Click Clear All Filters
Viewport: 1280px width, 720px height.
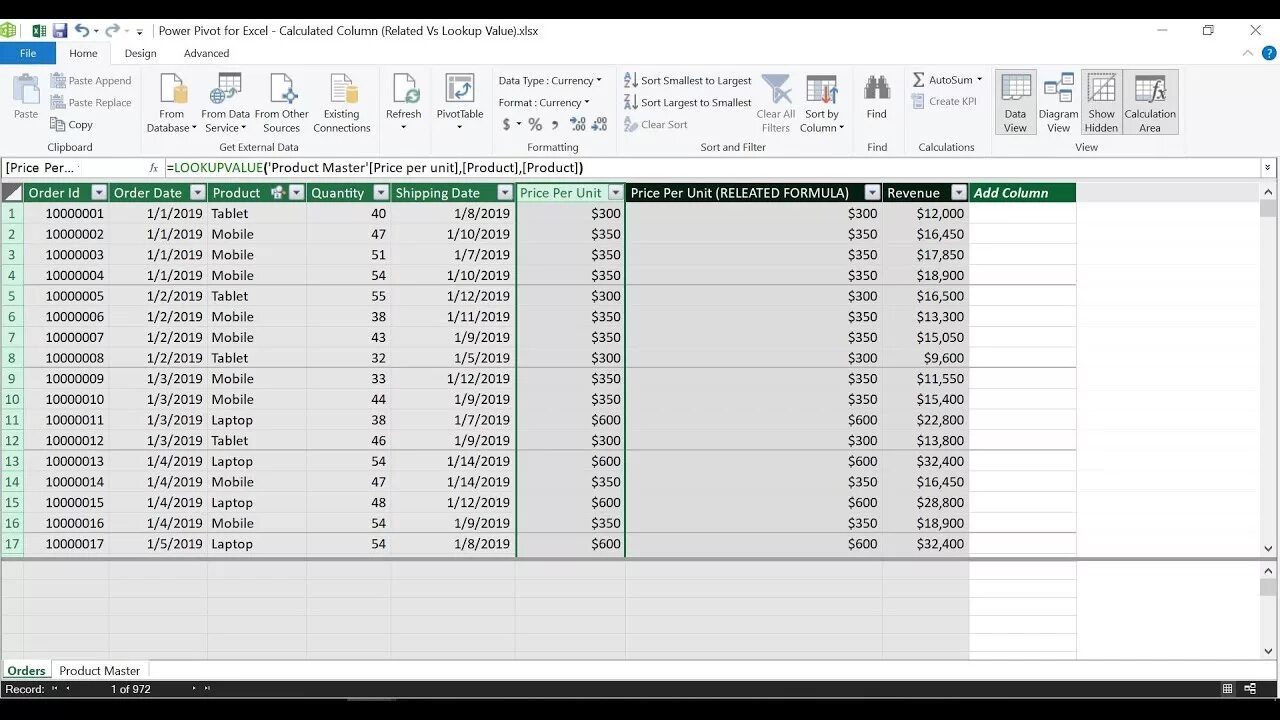[x=776, y=103]
